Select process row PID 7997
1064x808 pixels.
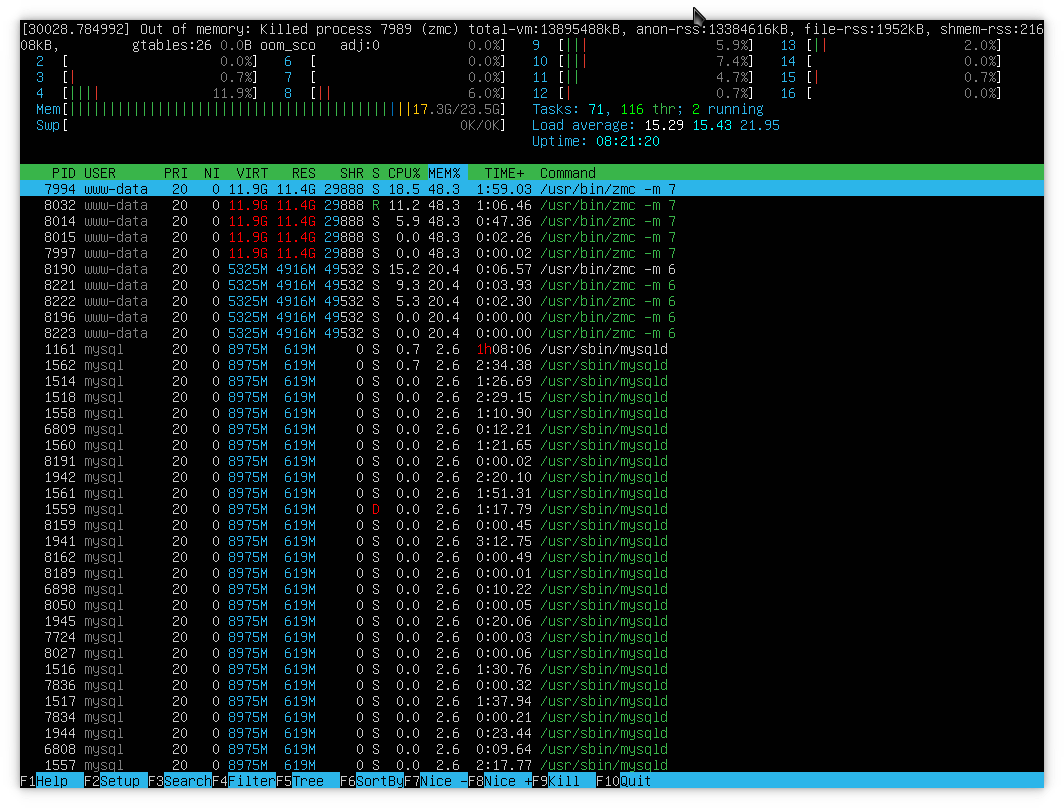point(532,253)
